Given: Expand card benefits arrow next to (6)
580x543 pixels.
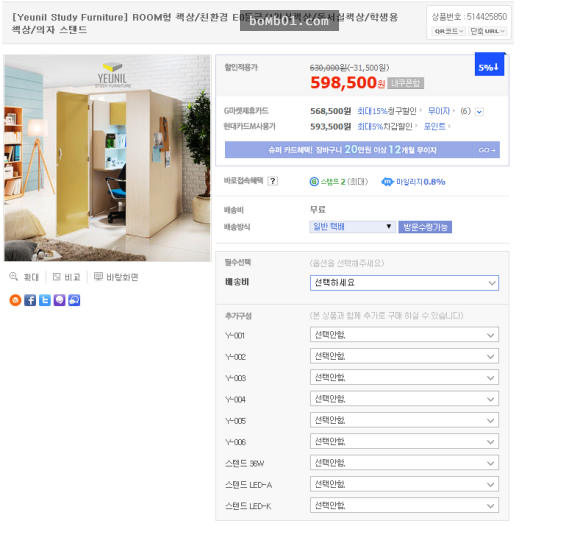Looking at the screenshot, I should pos(479,111).
